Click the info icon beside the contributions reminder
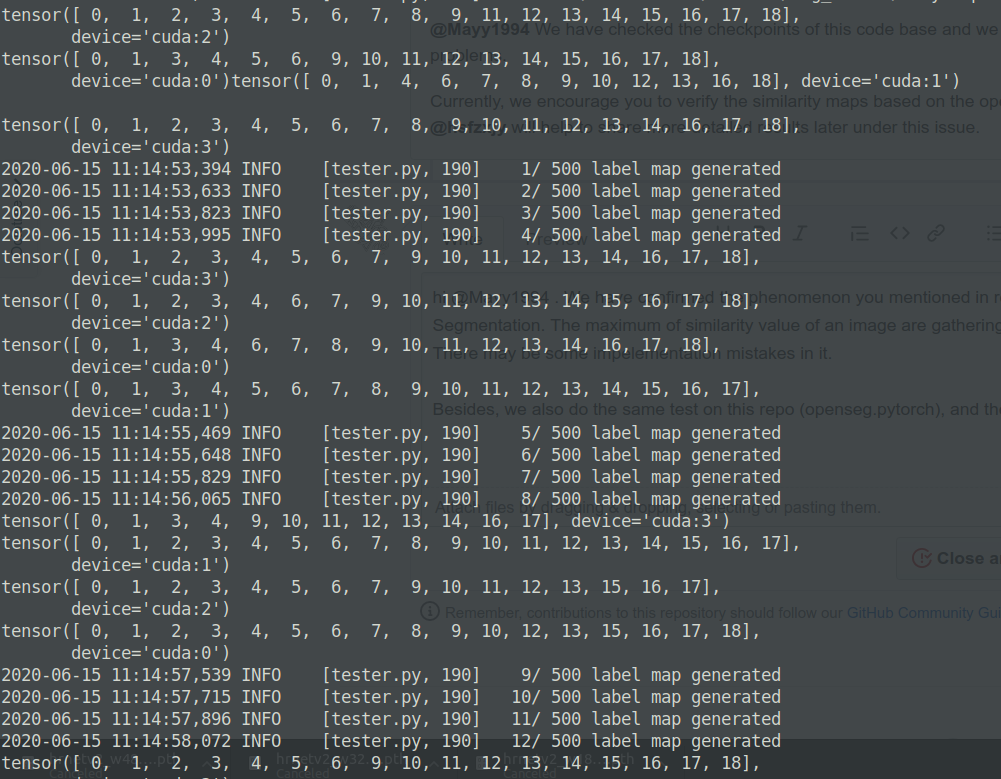Screen dimensions: 1001x779 pyautogui.click(x=428, y=612)
